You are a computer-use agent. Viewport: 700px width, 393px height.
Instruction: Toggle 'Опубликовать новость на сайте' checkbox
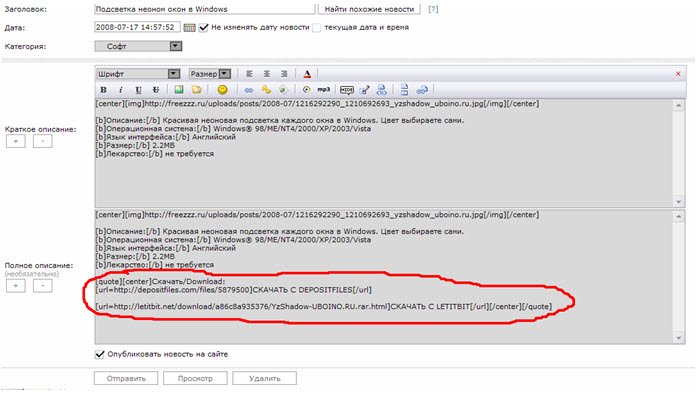pyautogui.click(x=100, y=354)
